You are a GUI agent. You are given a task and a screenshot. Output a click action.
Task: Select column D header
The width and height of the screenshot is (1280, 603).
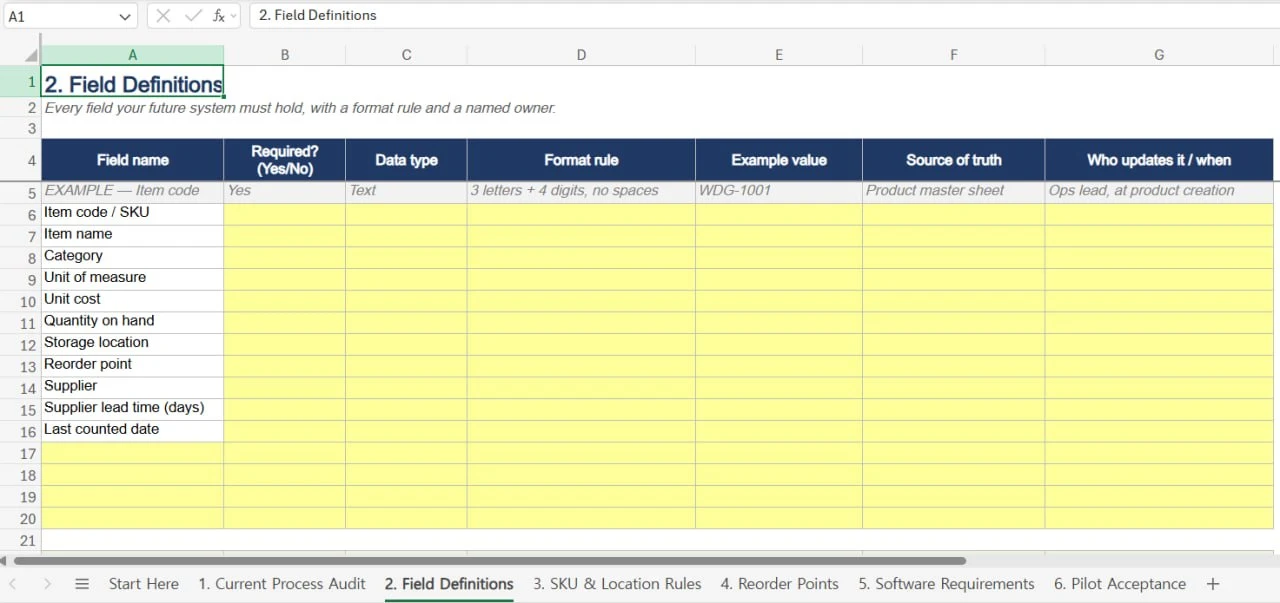[x=581, y=55]
